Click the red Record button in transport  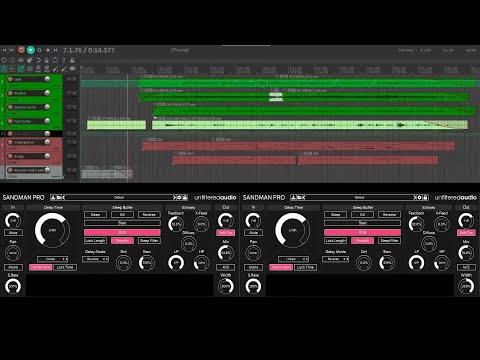point(21,50)
